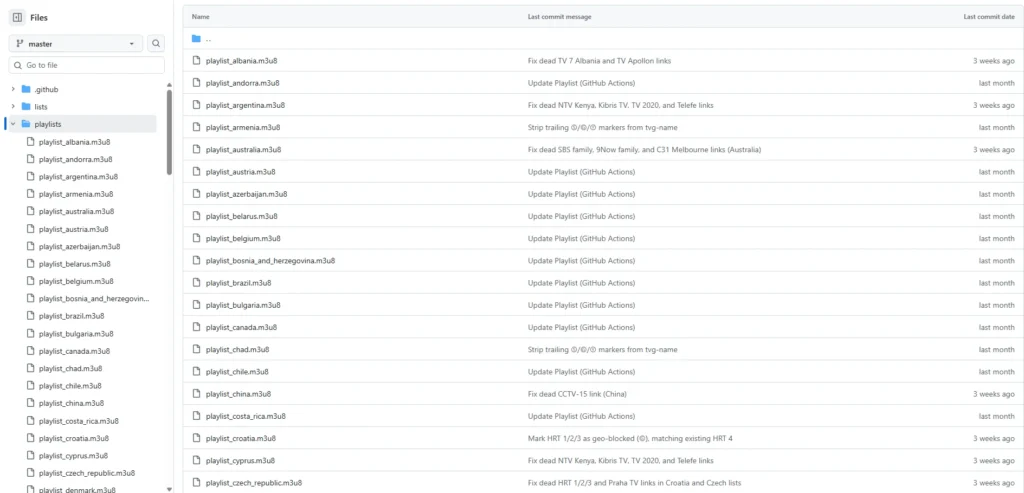Open playlist_belgium.m3u8 in the sidebar tree
This screenshot has height=493, width=1024.
76,281
